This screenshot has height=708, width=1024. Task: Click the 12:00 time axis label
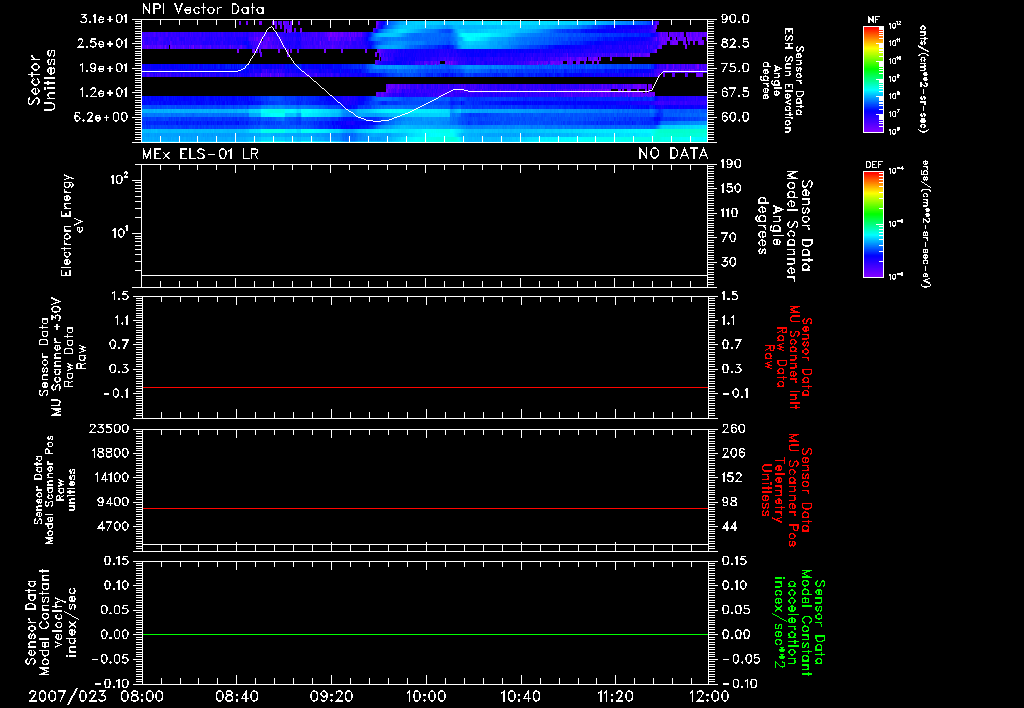pyautogui.click(x=709, y=696)
